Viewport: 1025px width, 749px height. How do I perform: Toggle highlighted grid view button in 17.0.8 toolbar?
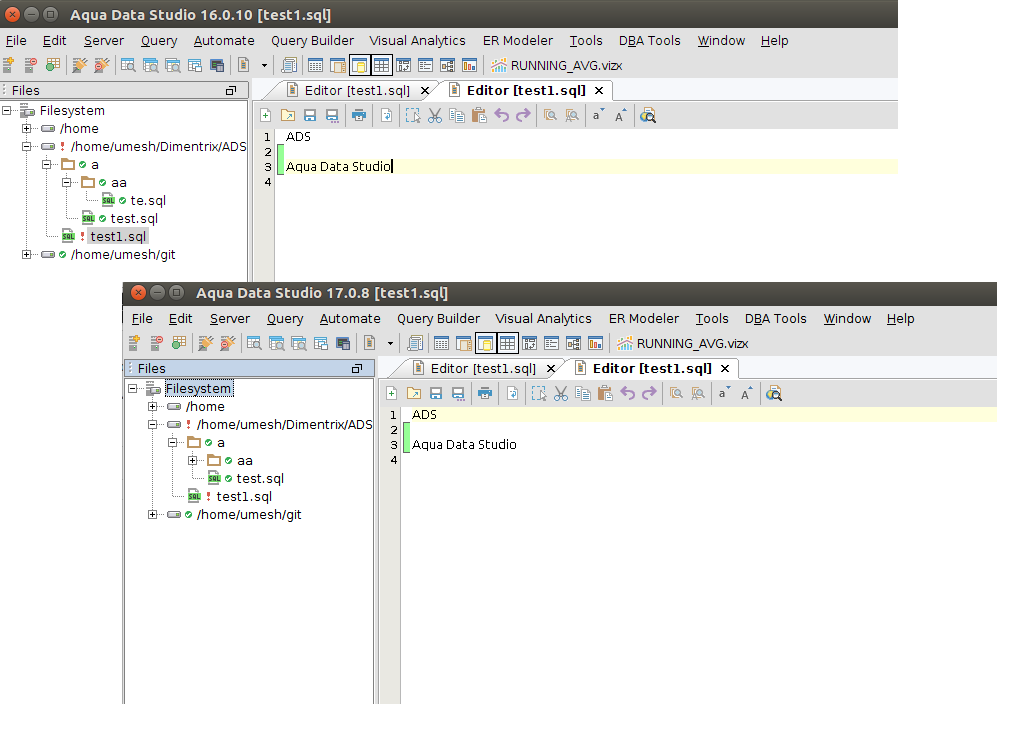[507, 343]
